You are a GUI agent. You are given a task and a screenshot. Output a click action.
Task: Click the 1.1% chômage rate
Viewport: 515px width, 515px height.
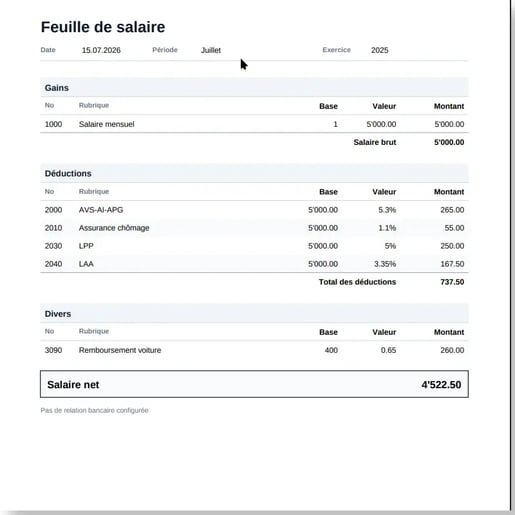pos(387,228)
